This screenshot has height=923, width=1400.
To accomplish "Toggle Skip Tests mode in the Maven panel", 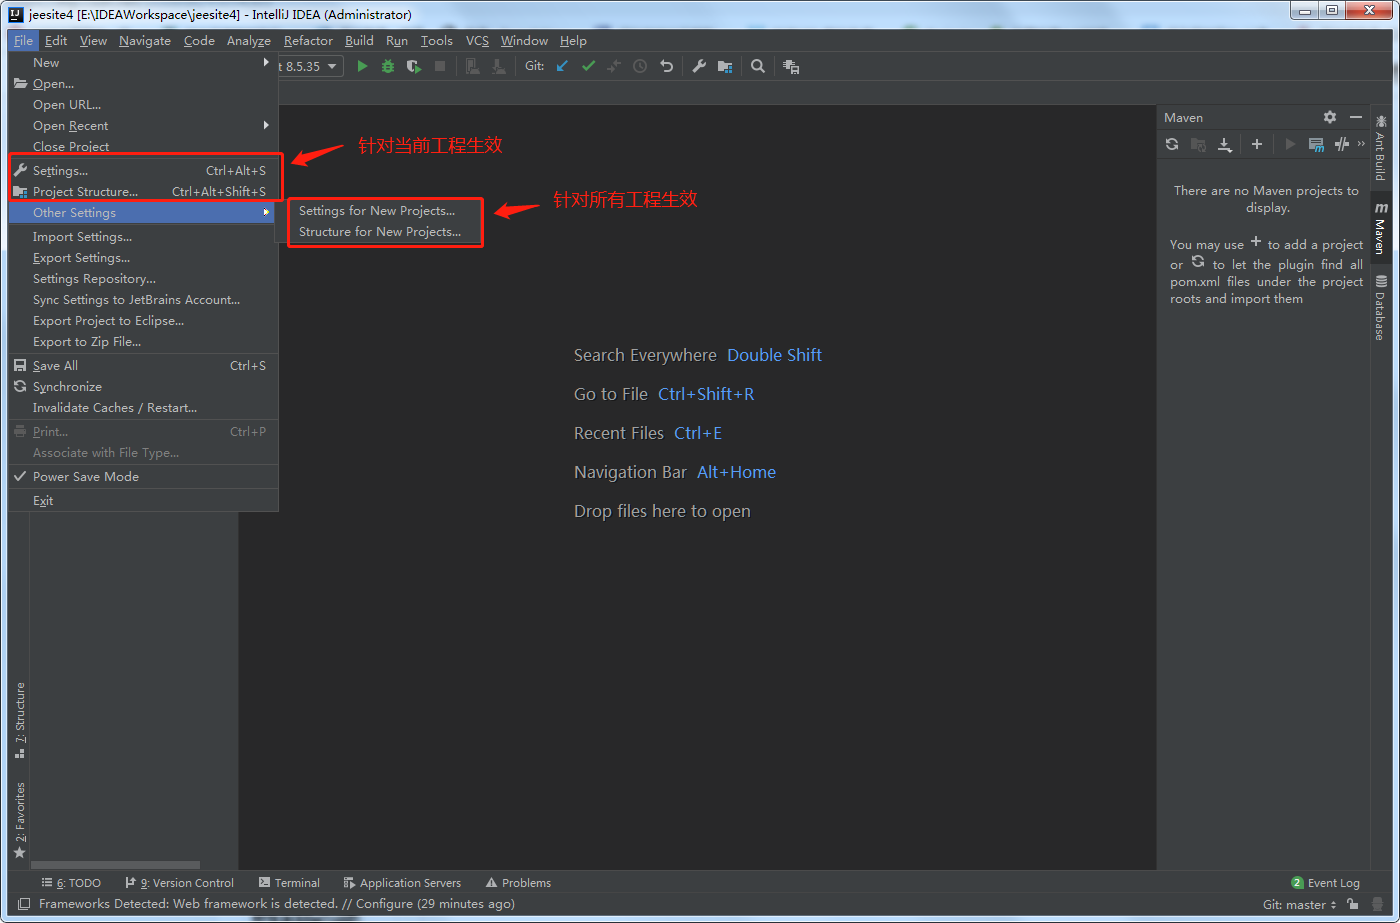I will [x=1342, y=144].
